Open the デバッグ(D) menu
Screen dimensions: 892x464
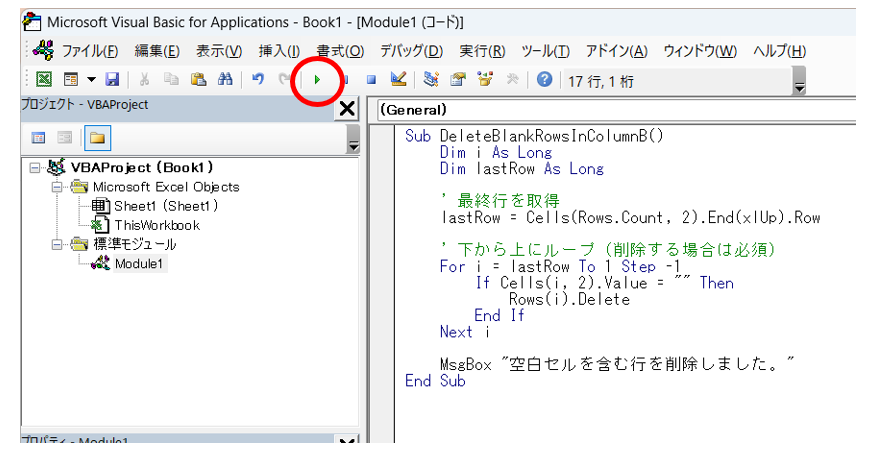point(411,51)
